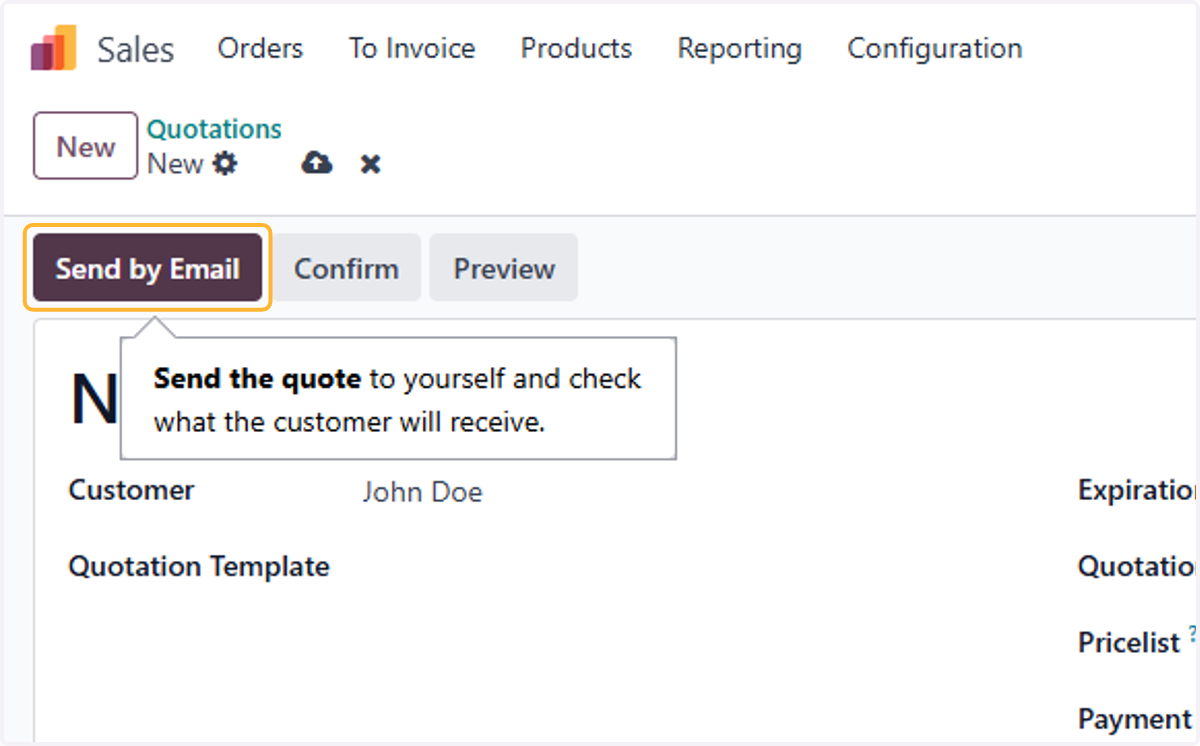Click the Send by Email button
Viewport: 1200px width, 746px height.
click(147, 268)
